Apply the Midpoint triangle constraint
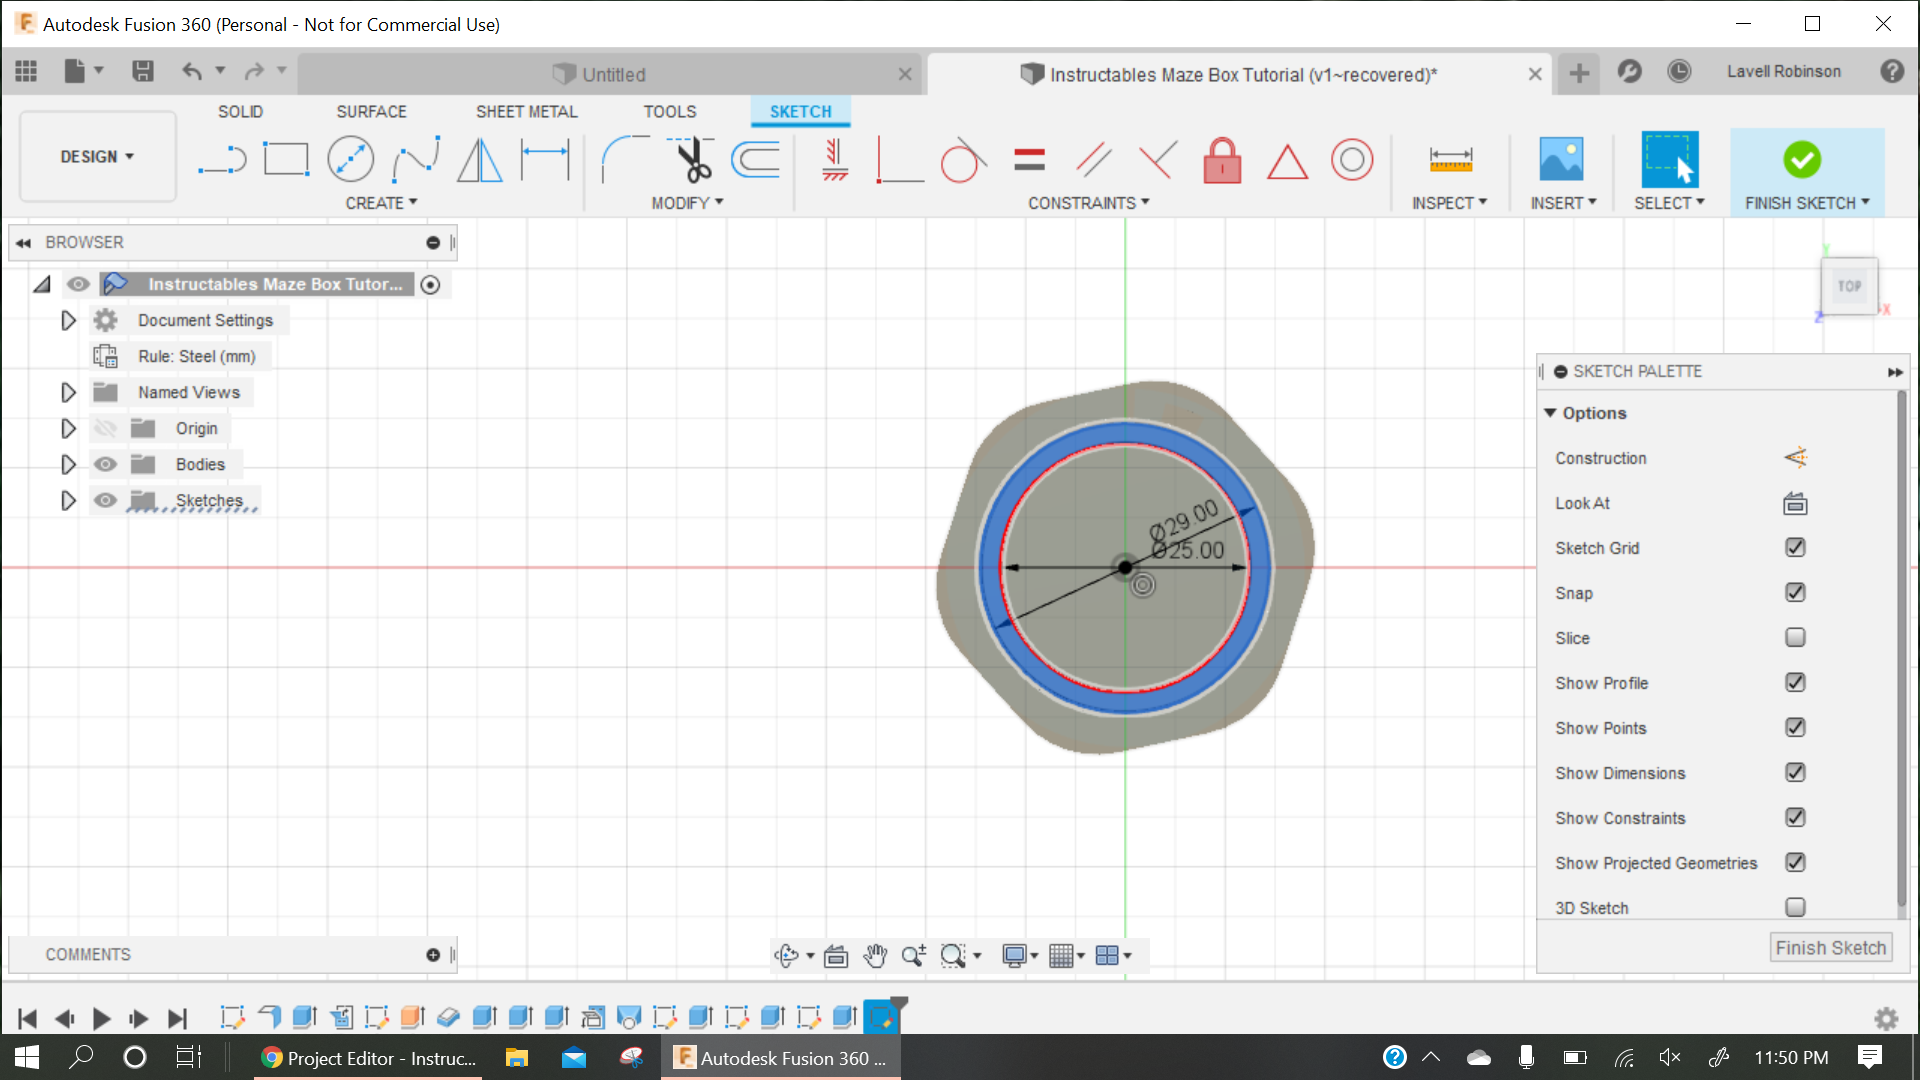Image resolution: width=1920 pixels, height=1080 pixels. click(1287, 161)
